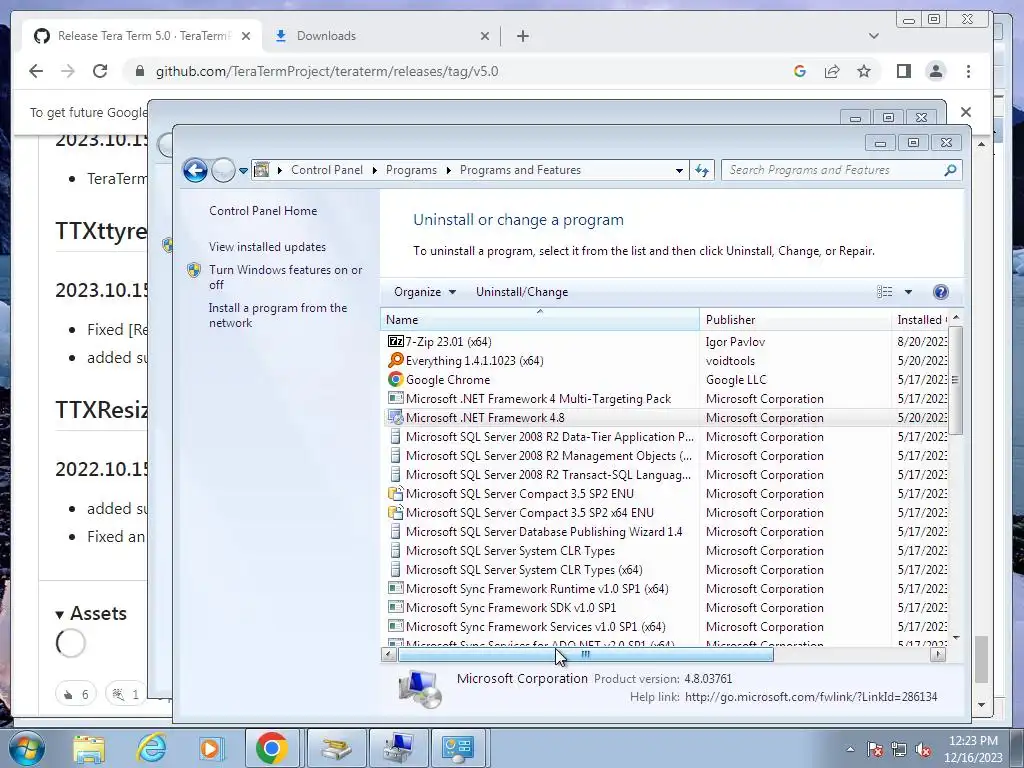The image size is (1024, 768).
Task: Click the Google Chrome icon in program list
Action: (396, 379)
